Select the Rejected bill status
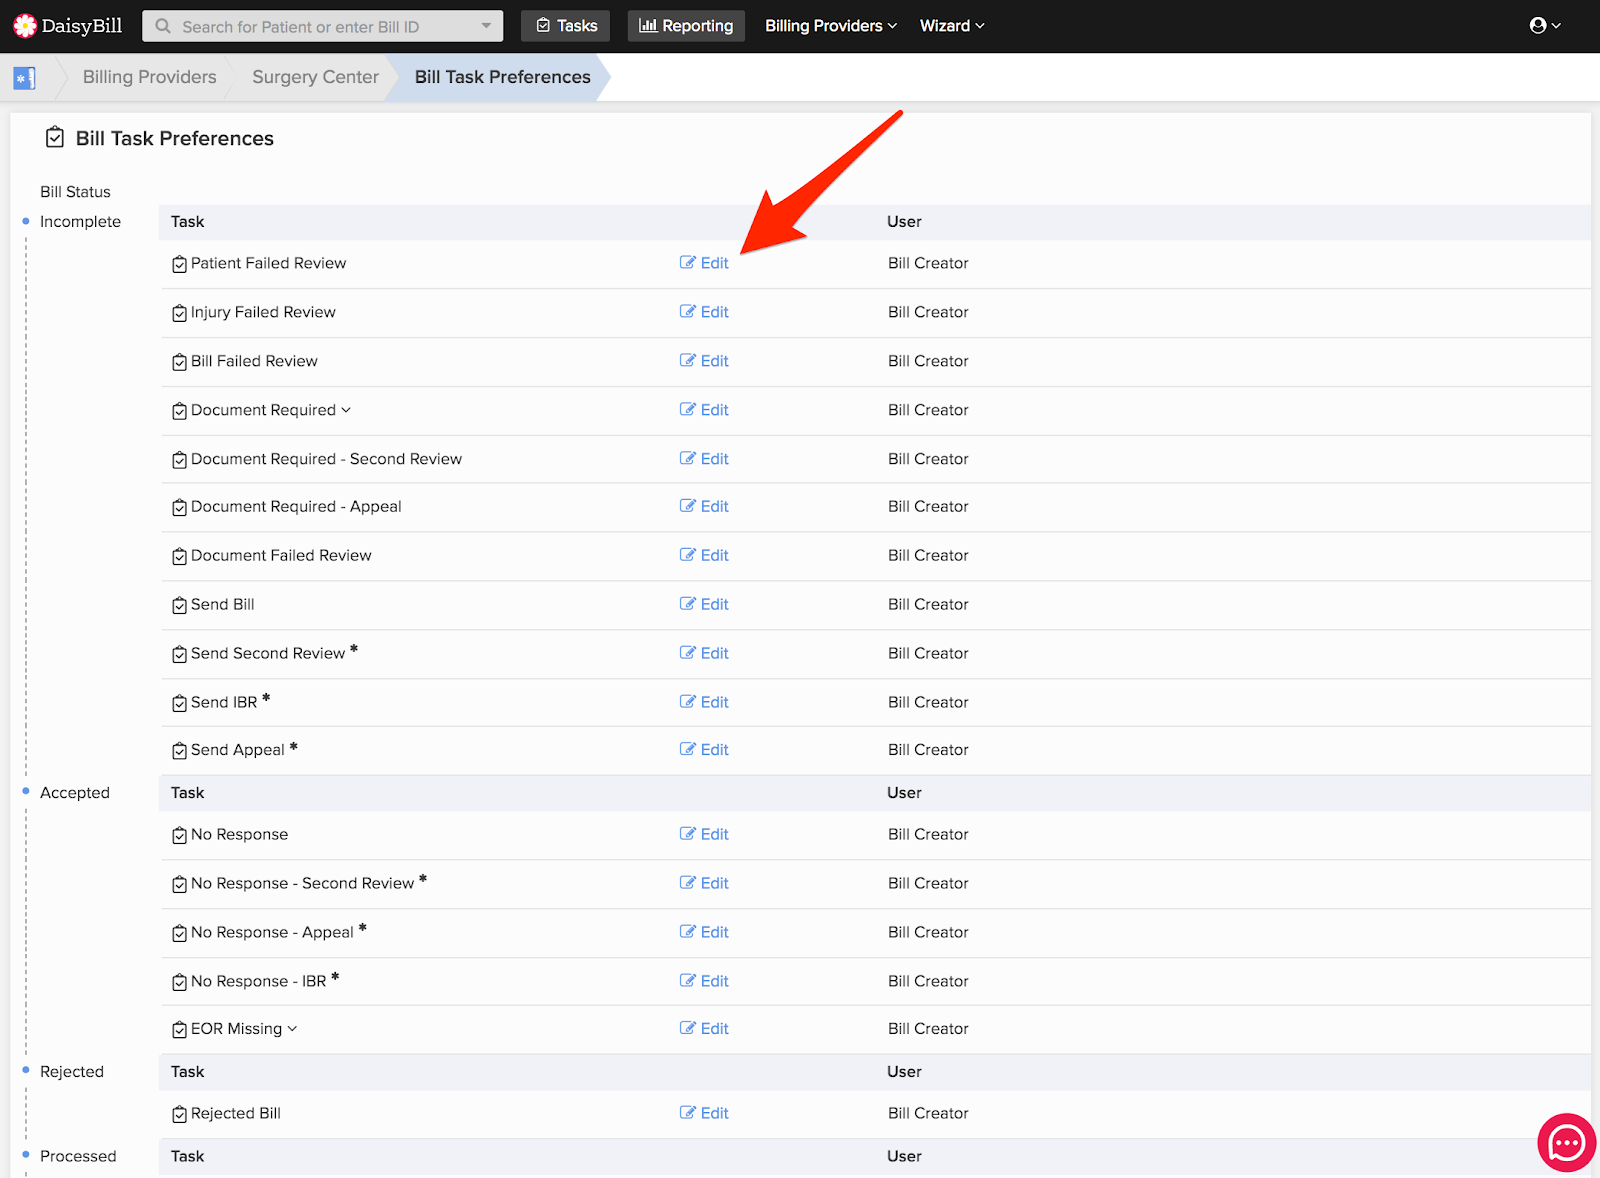 (x=72, y=1072)
